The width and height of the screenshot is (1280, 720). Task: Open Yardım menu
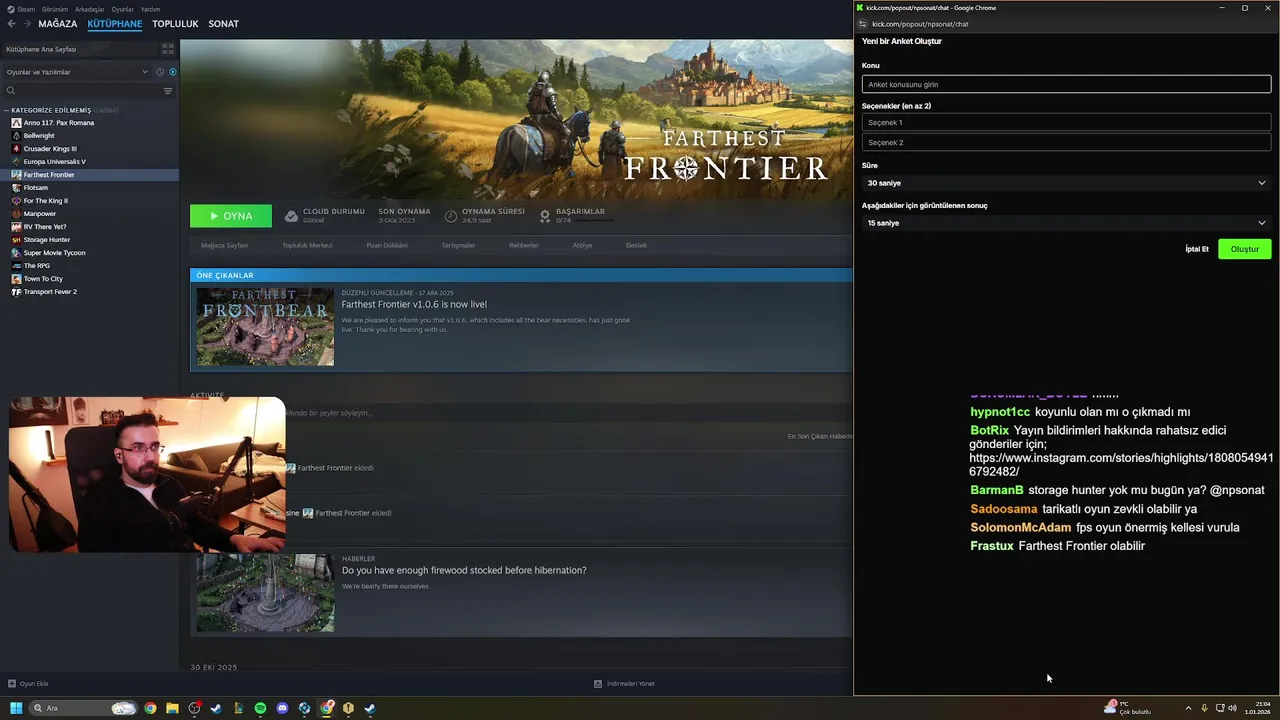pyautogui.click(x=150, y=9)
